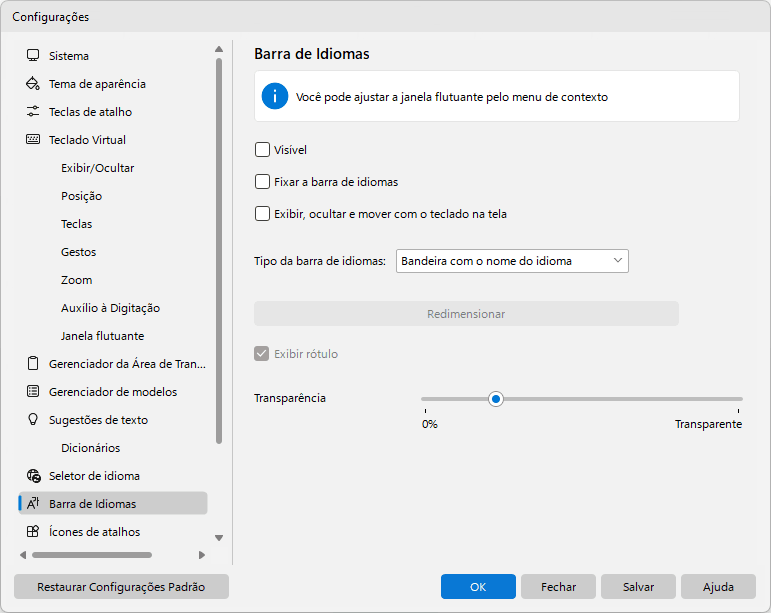Click the sidebar horizontal scrollbar thumb
771x613 pixels.
(x=92, y=555)
